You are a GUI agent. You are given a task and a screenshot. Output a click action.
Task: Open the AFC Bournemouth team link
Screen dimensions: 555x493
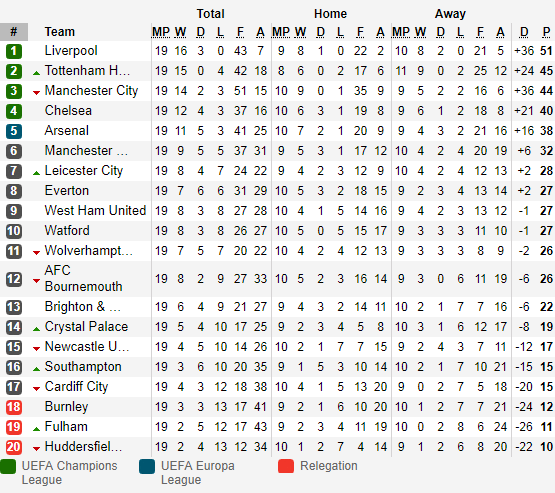[x=84, y=279]
